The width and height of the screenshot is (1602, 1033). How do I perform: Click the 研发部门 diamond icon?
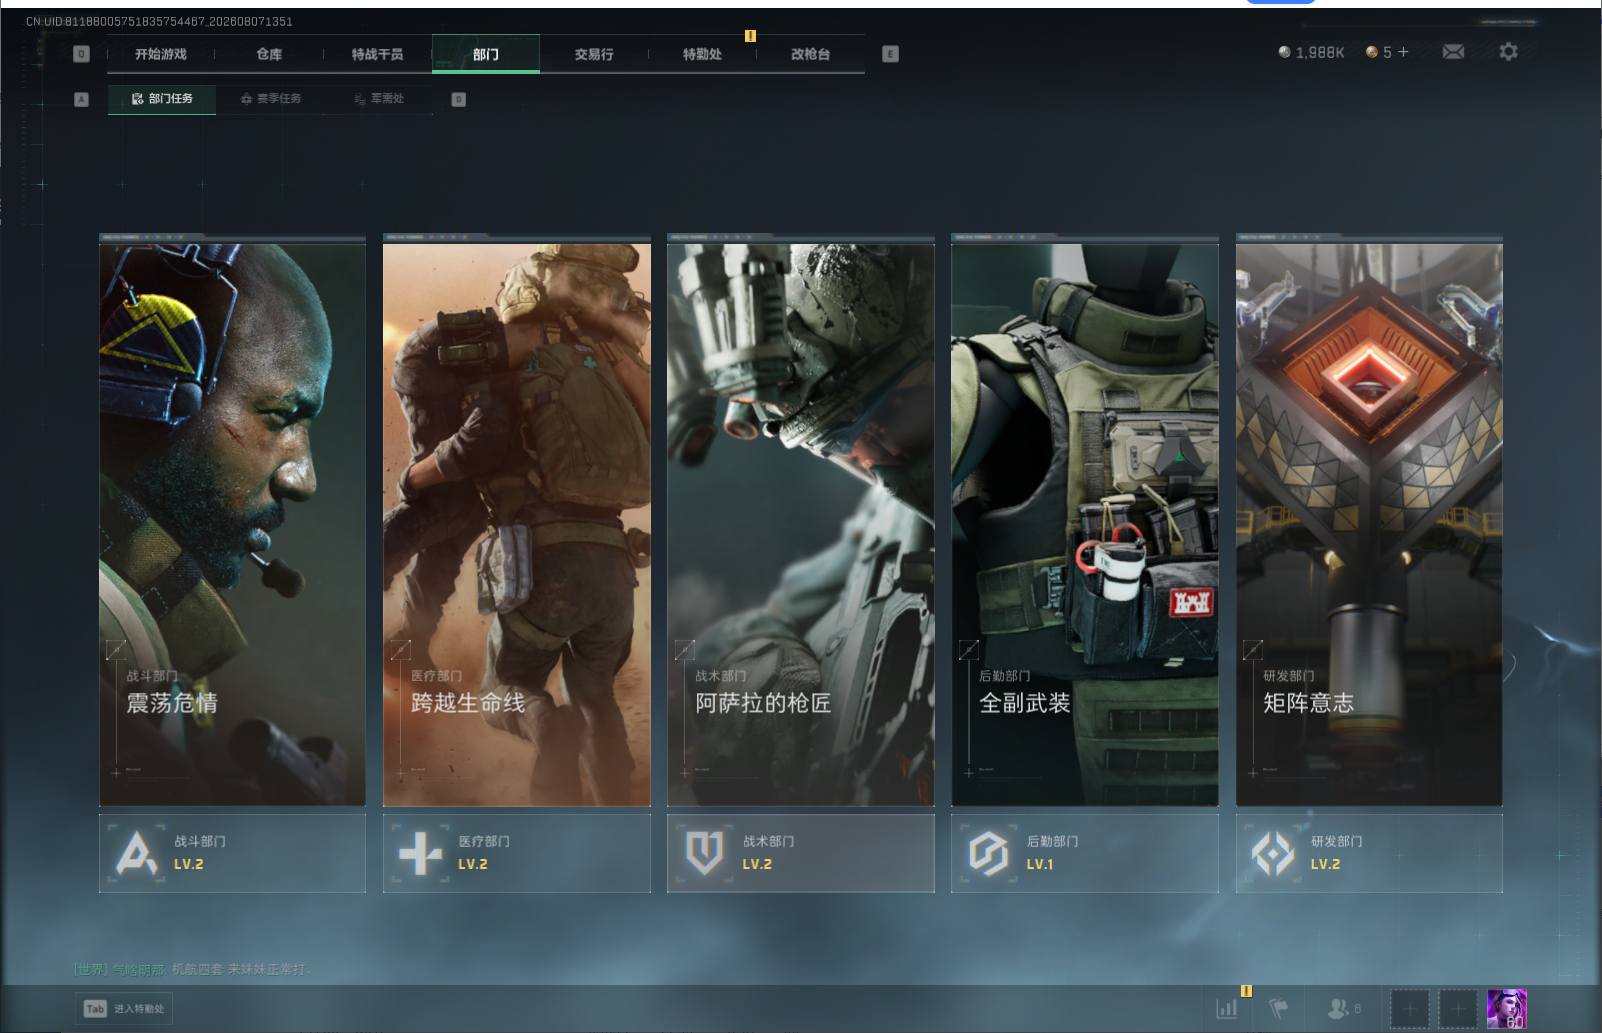1273,853
